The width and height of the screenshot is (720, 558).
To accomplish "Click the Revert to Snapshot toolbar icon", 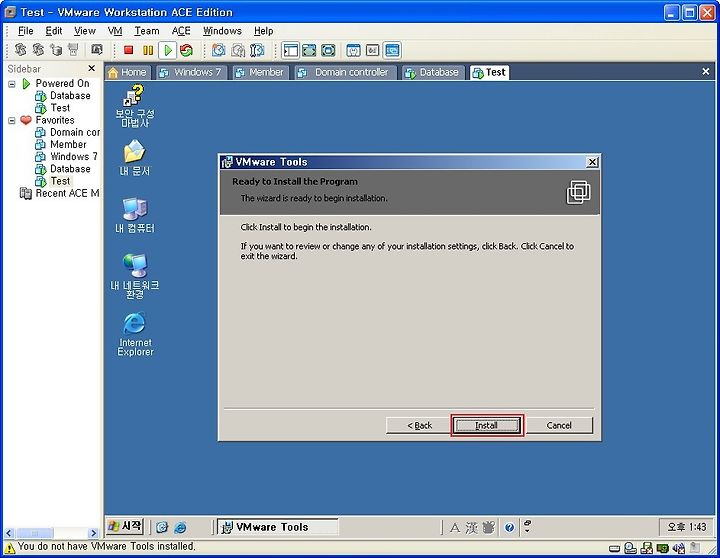I will tap(238, 50).
